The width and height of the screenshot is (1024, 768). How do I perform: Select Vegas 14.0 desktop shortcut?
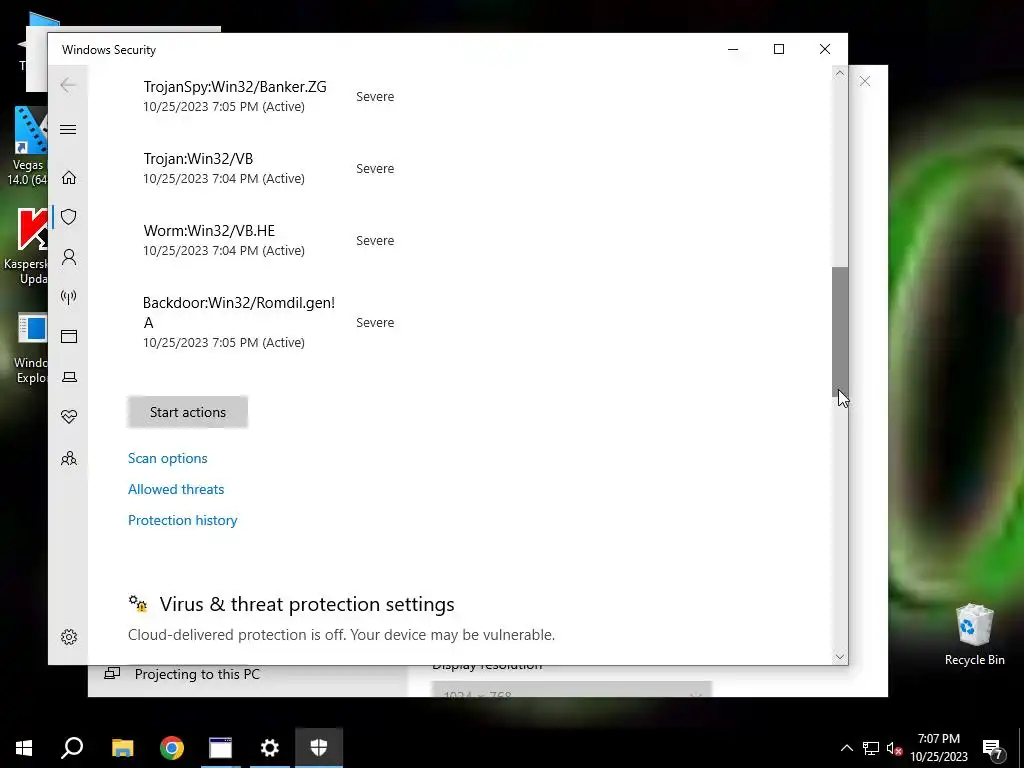27,146
